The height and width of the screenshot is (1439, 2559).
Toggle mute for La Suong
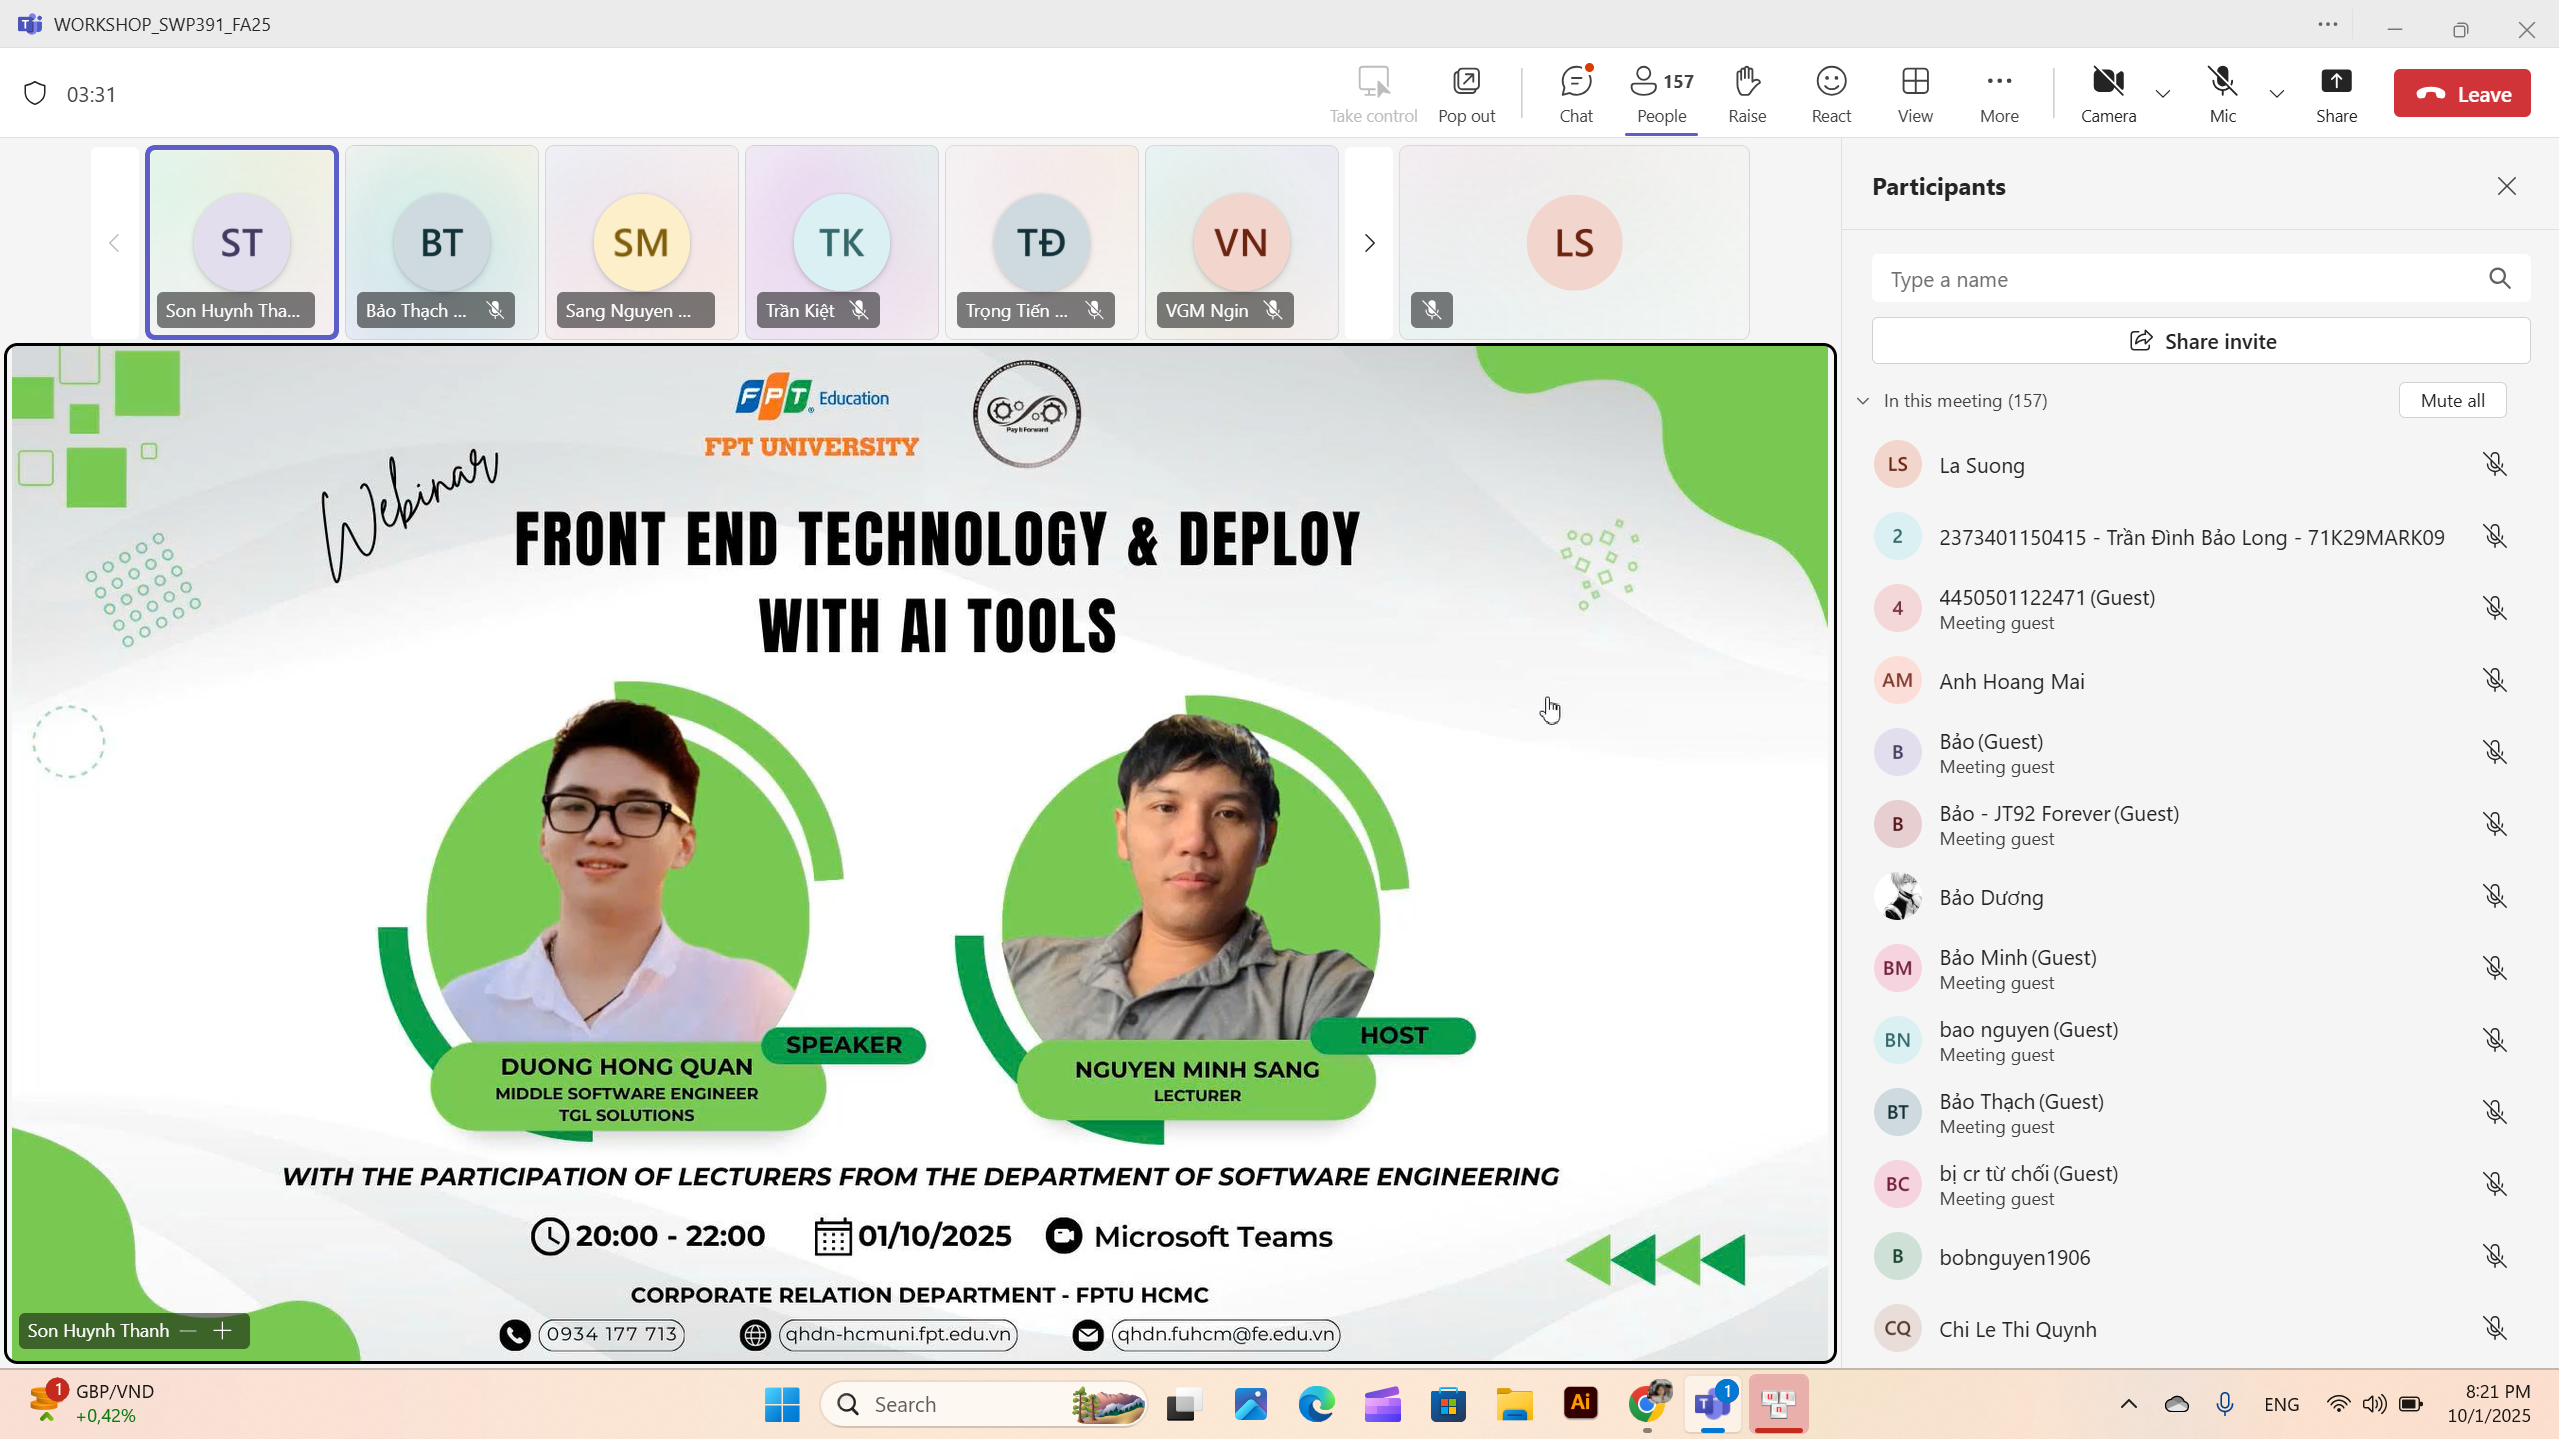(2495, 465)
